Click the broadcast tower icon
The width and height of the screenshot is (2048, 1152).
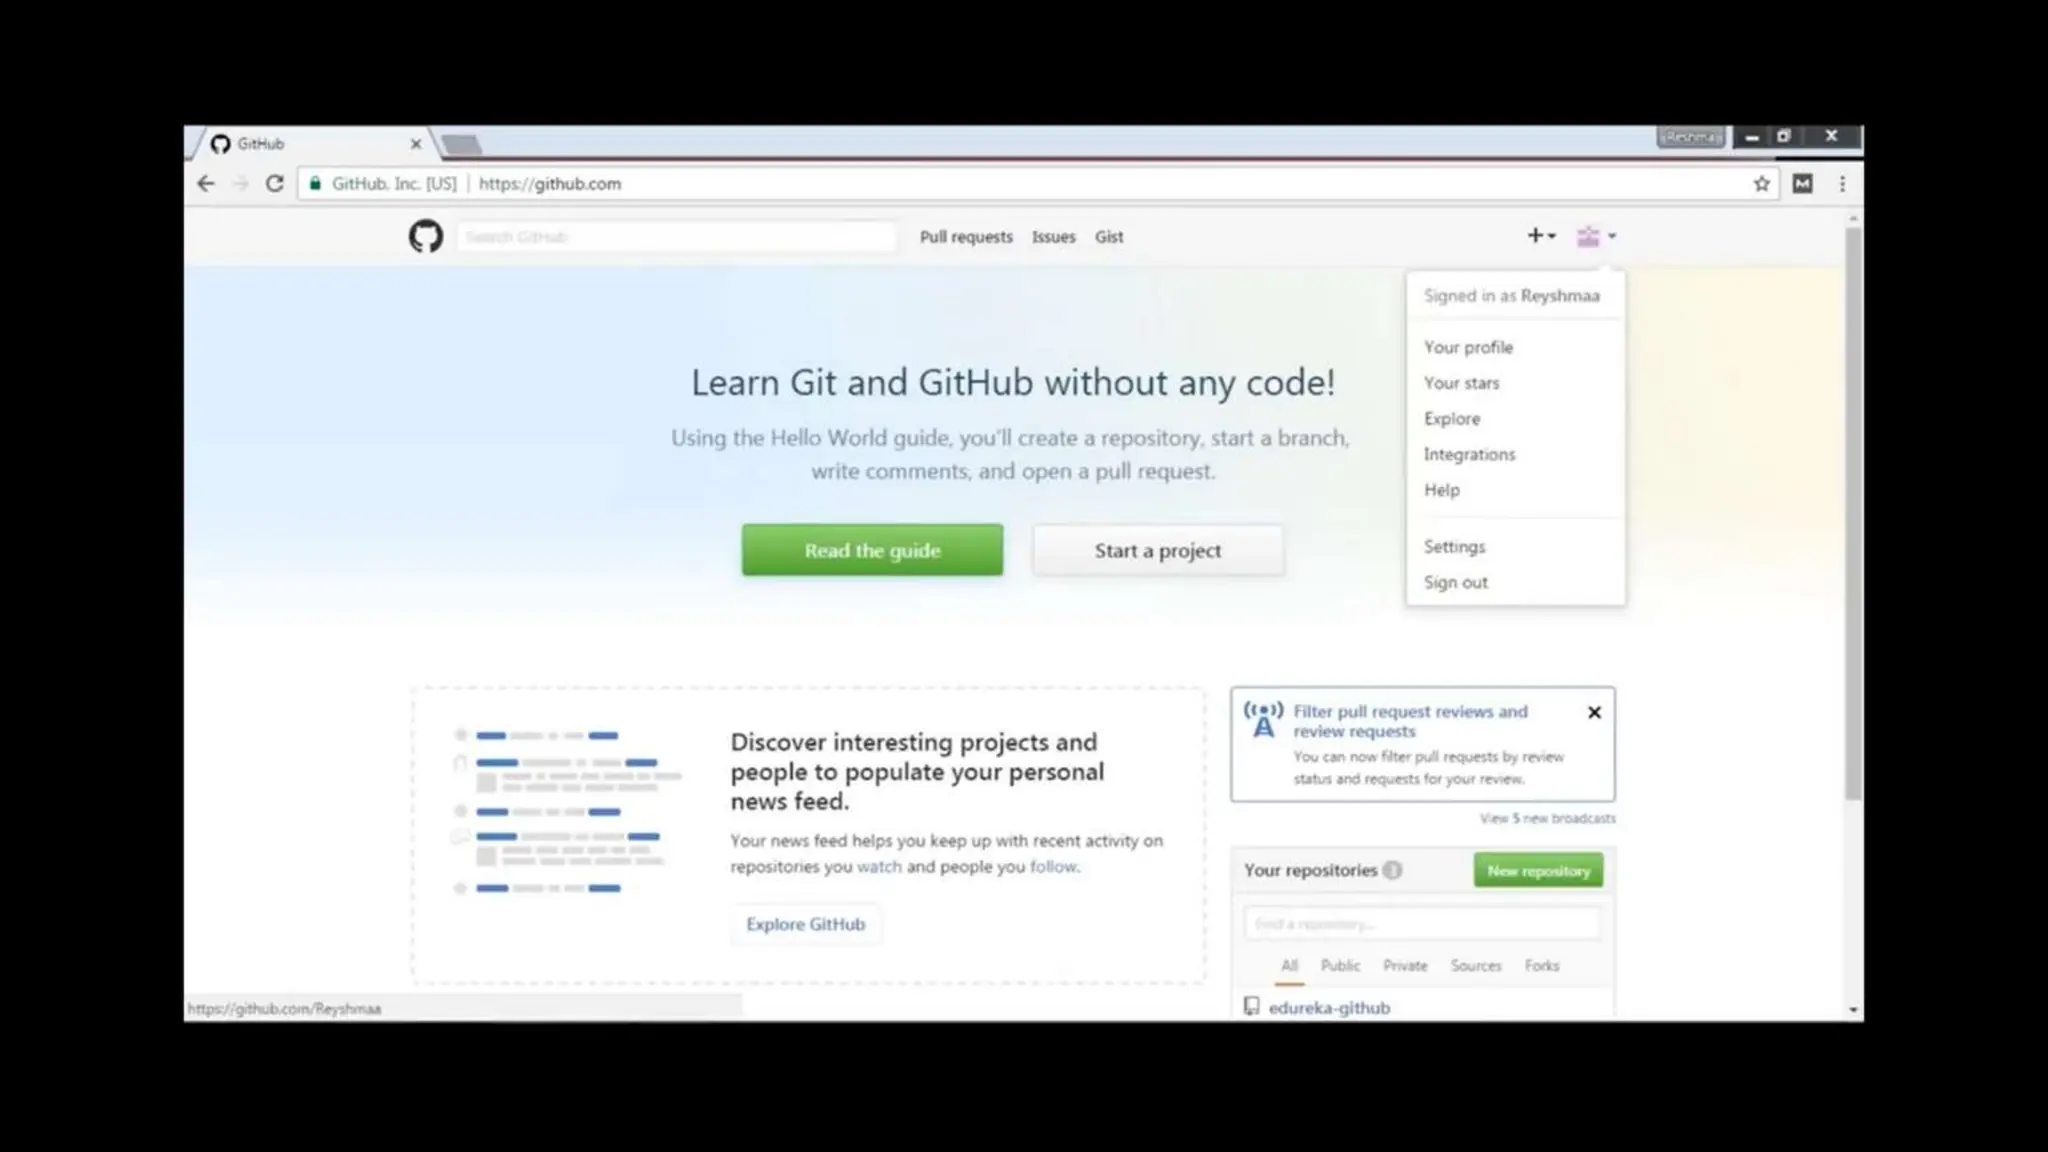1263,719
